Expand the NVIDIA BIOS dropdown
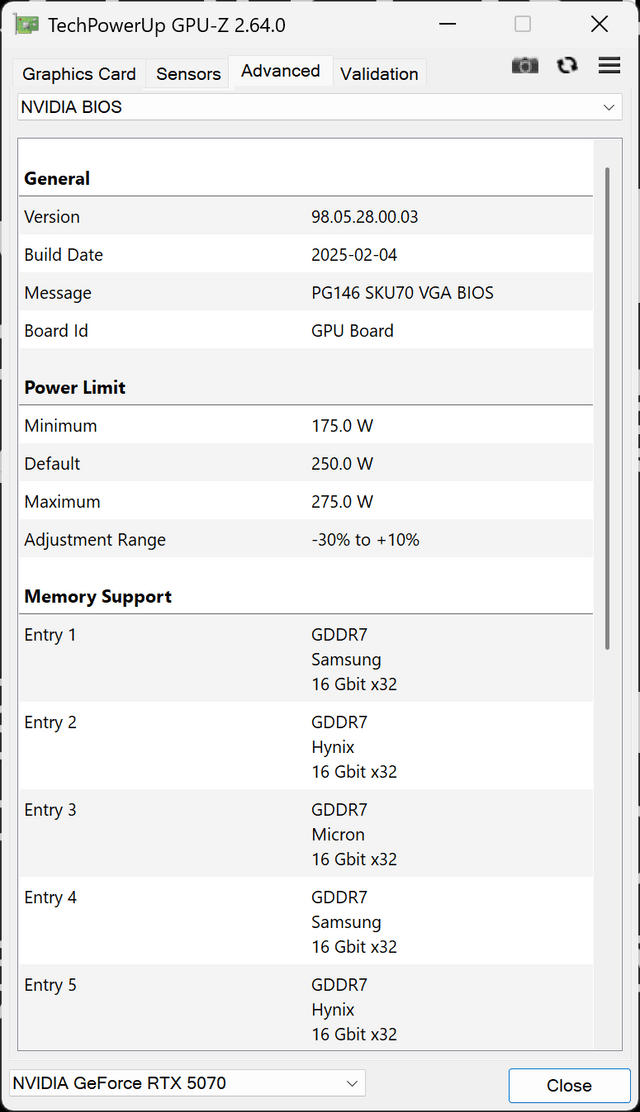The height and width of the screenshot is (1112, 640). click(319, 107)
